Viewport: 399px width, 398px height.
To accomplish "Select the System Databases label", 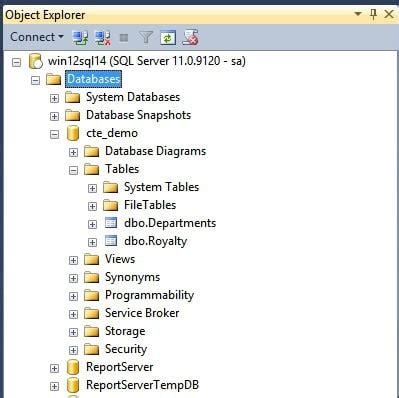I will pyautogui.click(x=133, y=97).
